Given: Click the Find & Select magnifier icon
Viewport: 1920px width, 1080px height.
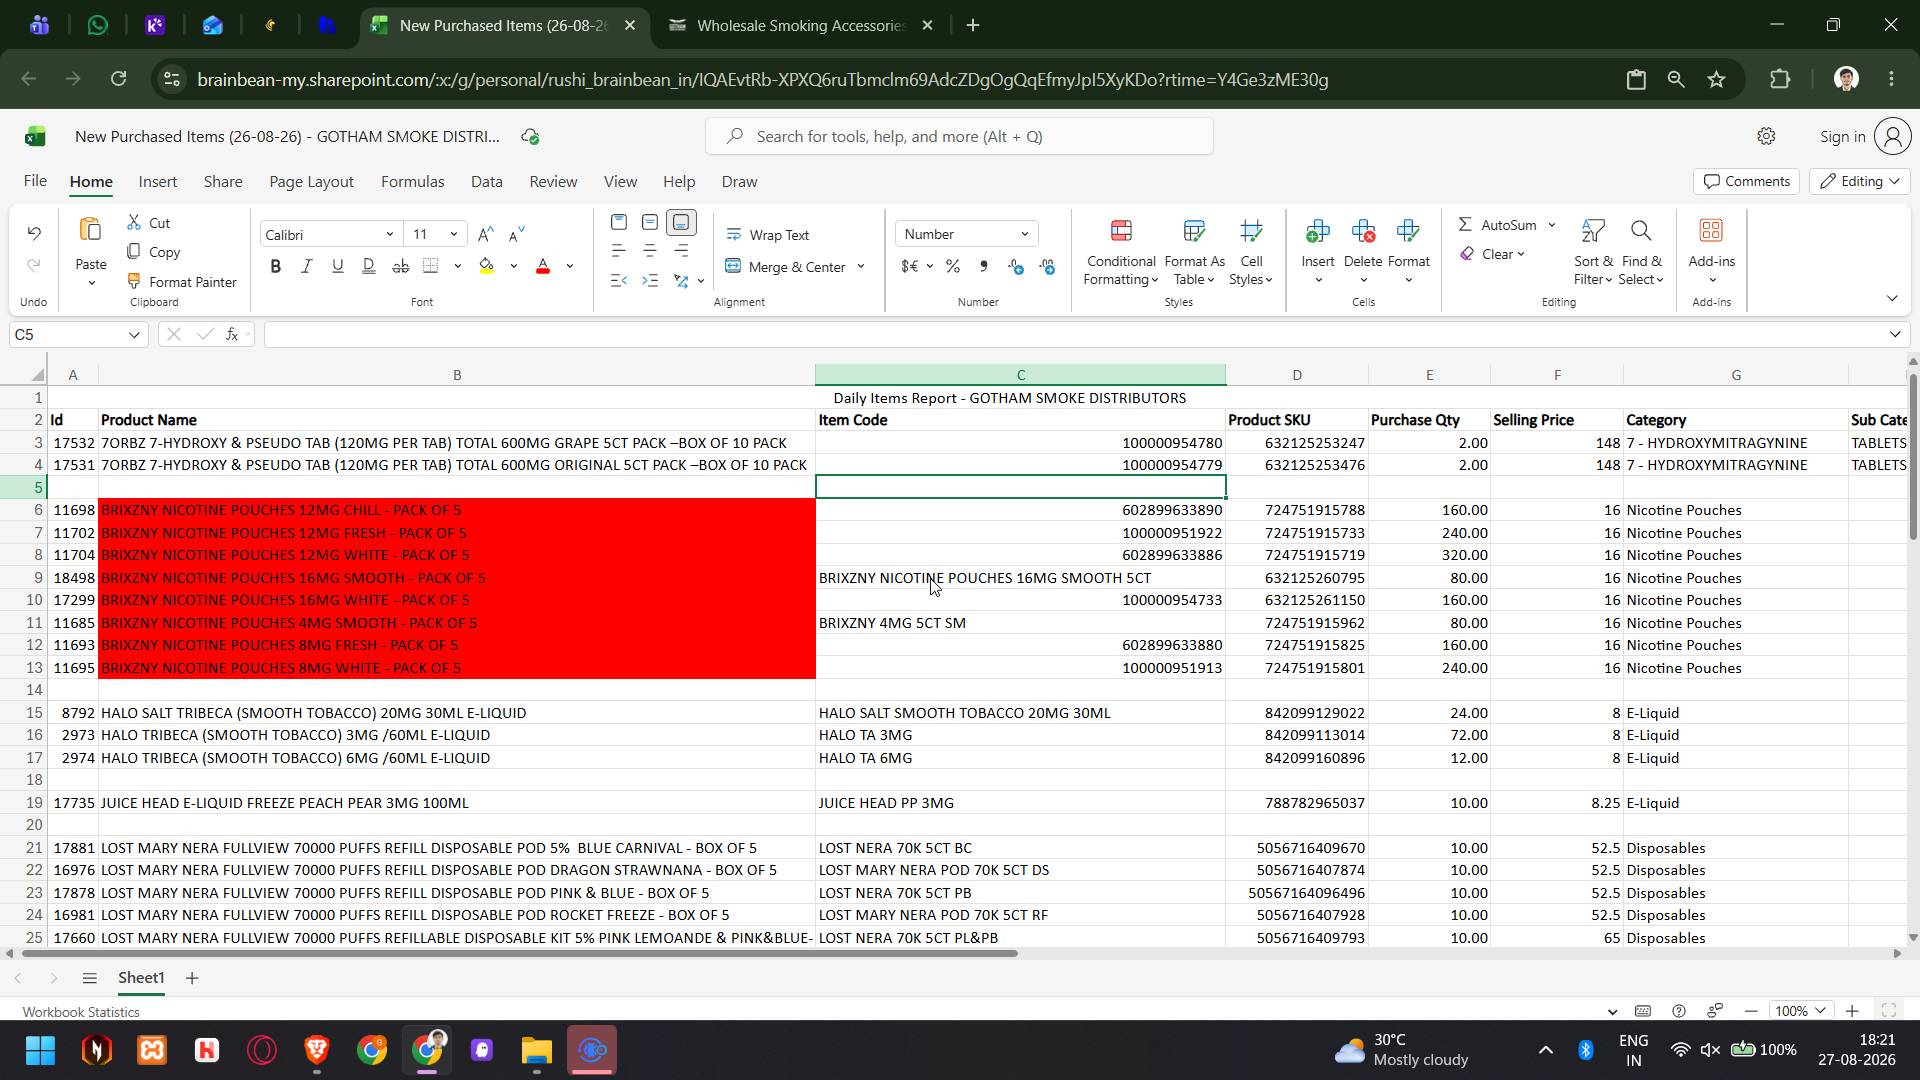Looking at the screenshot, I should coord(1641,232).
